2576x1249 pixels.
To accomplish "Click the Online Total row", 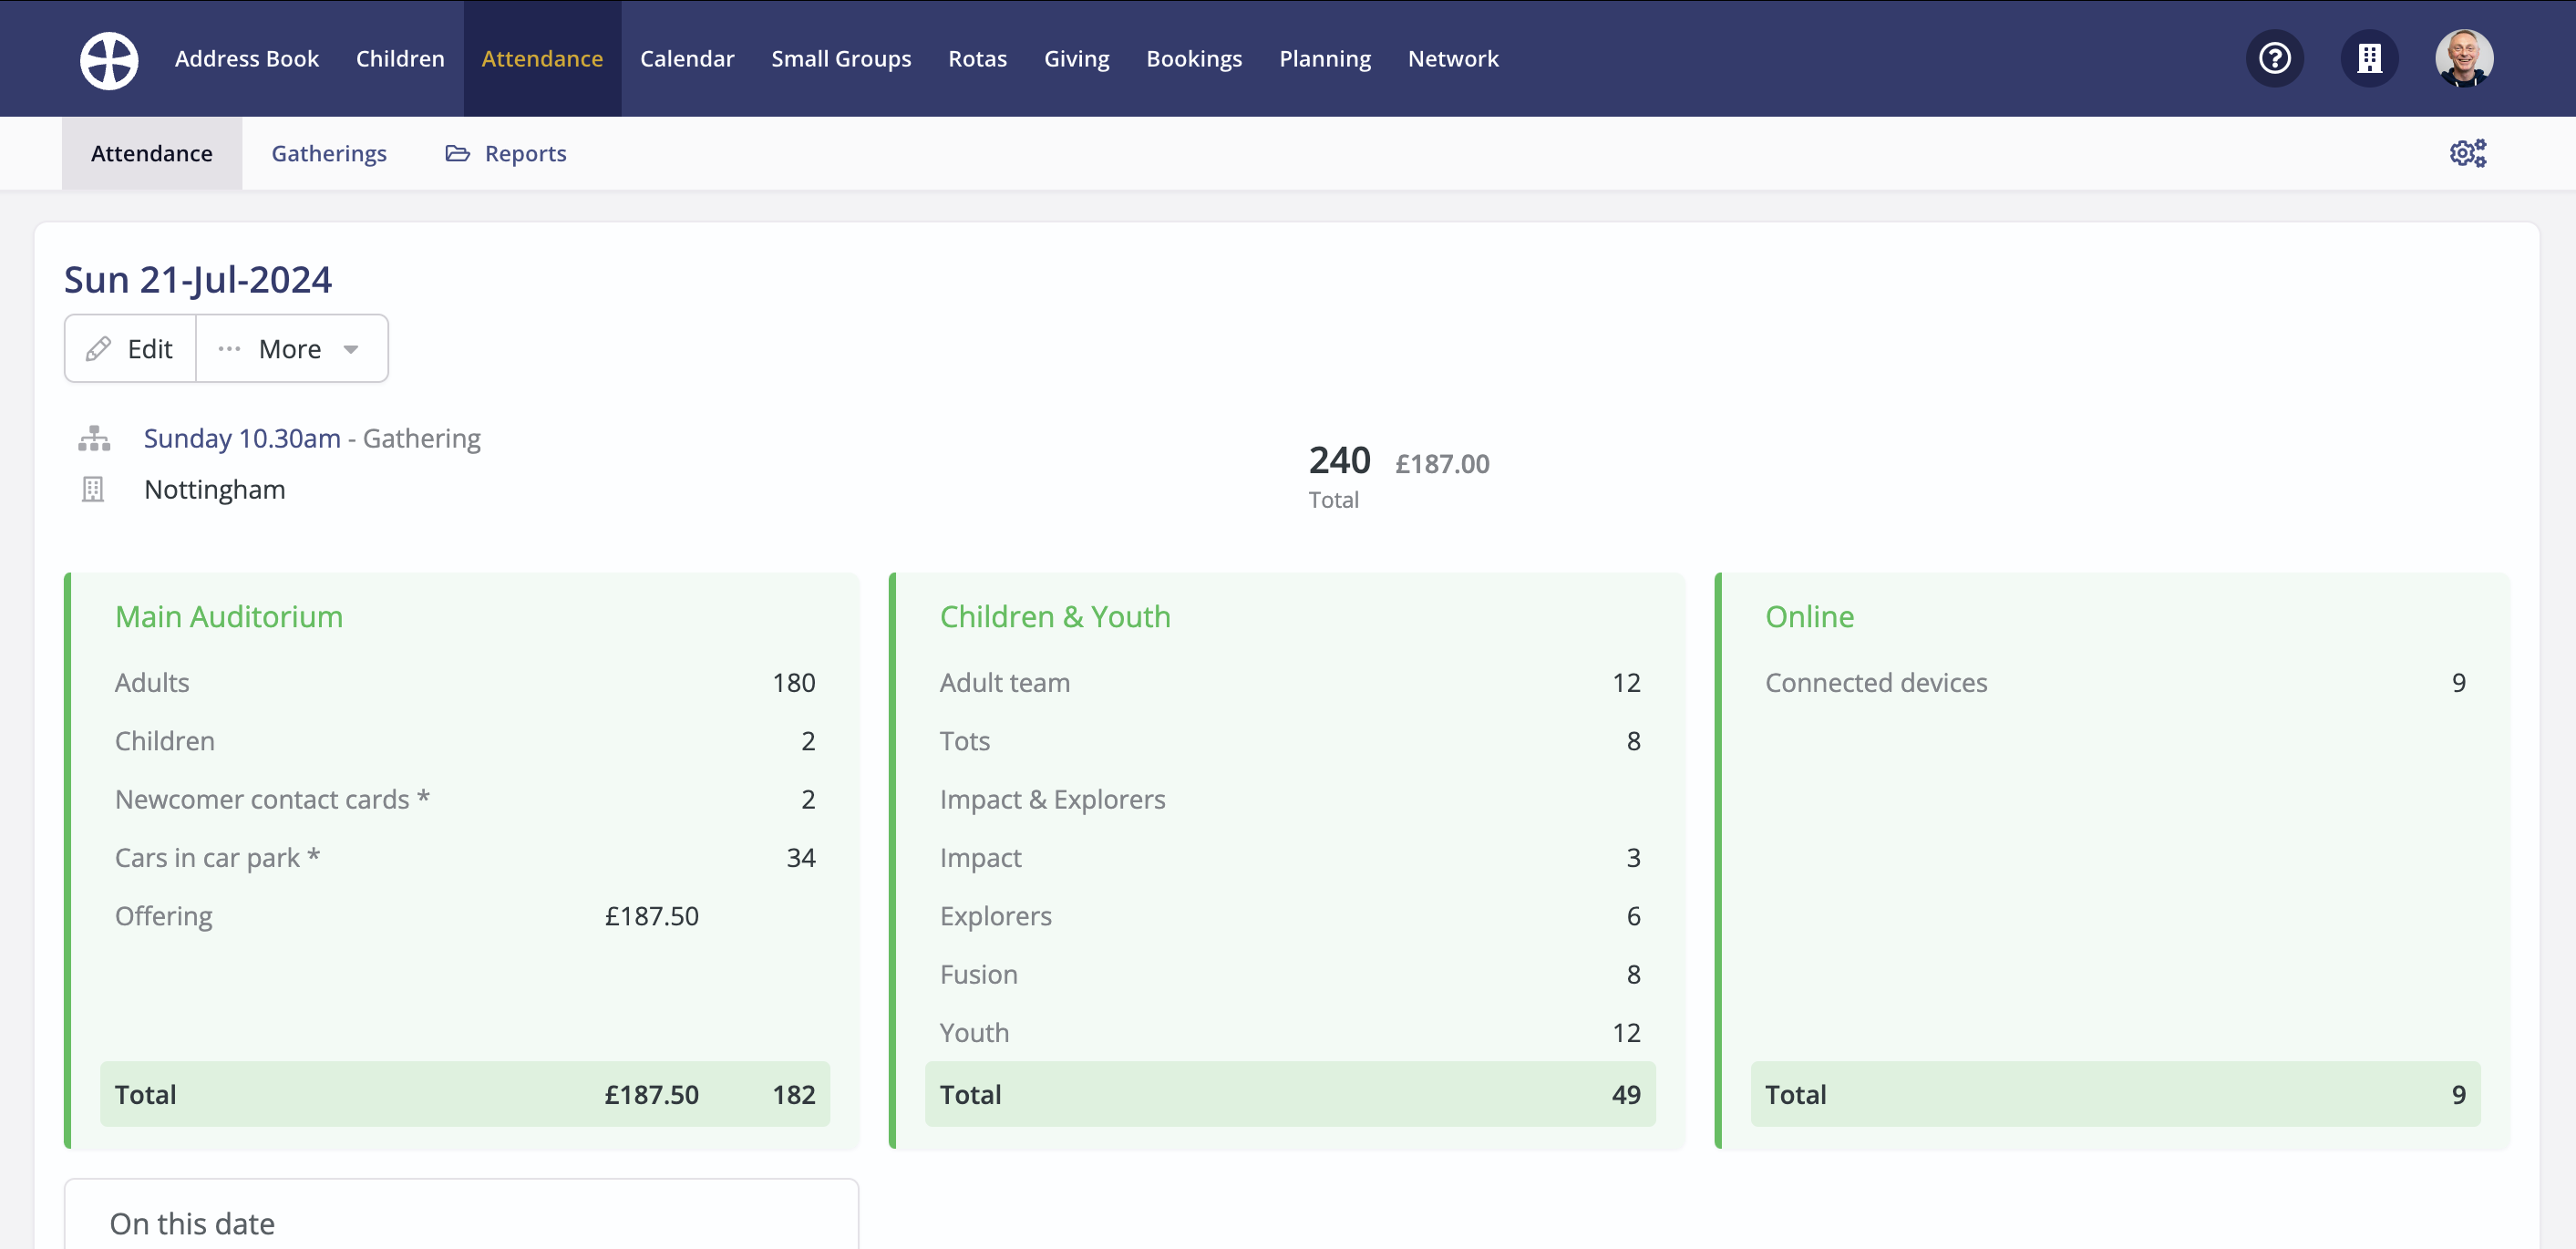I will [x=2116, y=1095].
